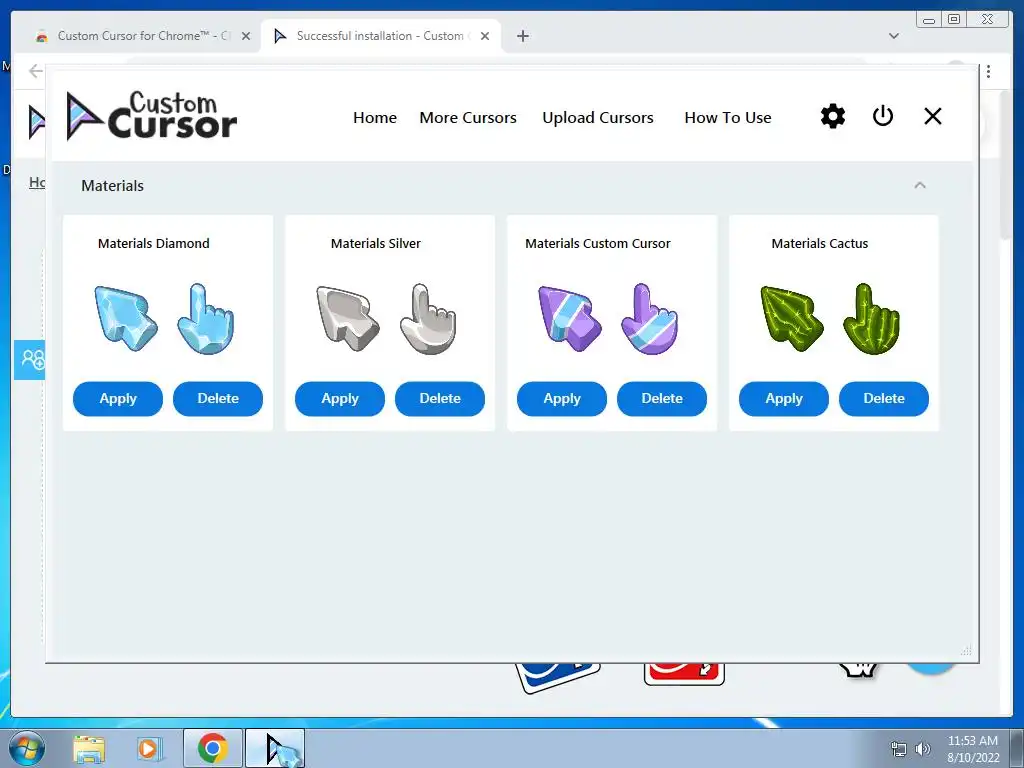Open the Windows Start menu
1024x768 pixels.
point(26,748)
